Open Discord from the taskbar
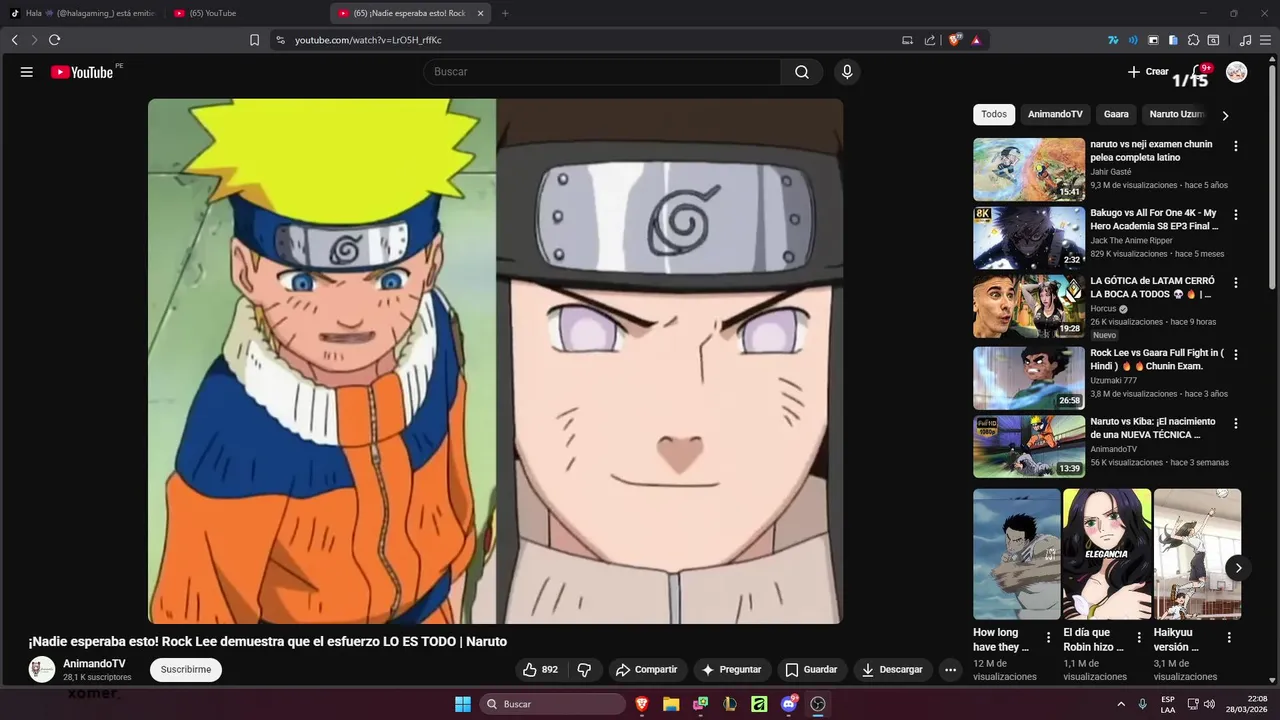 click(789, 704)
